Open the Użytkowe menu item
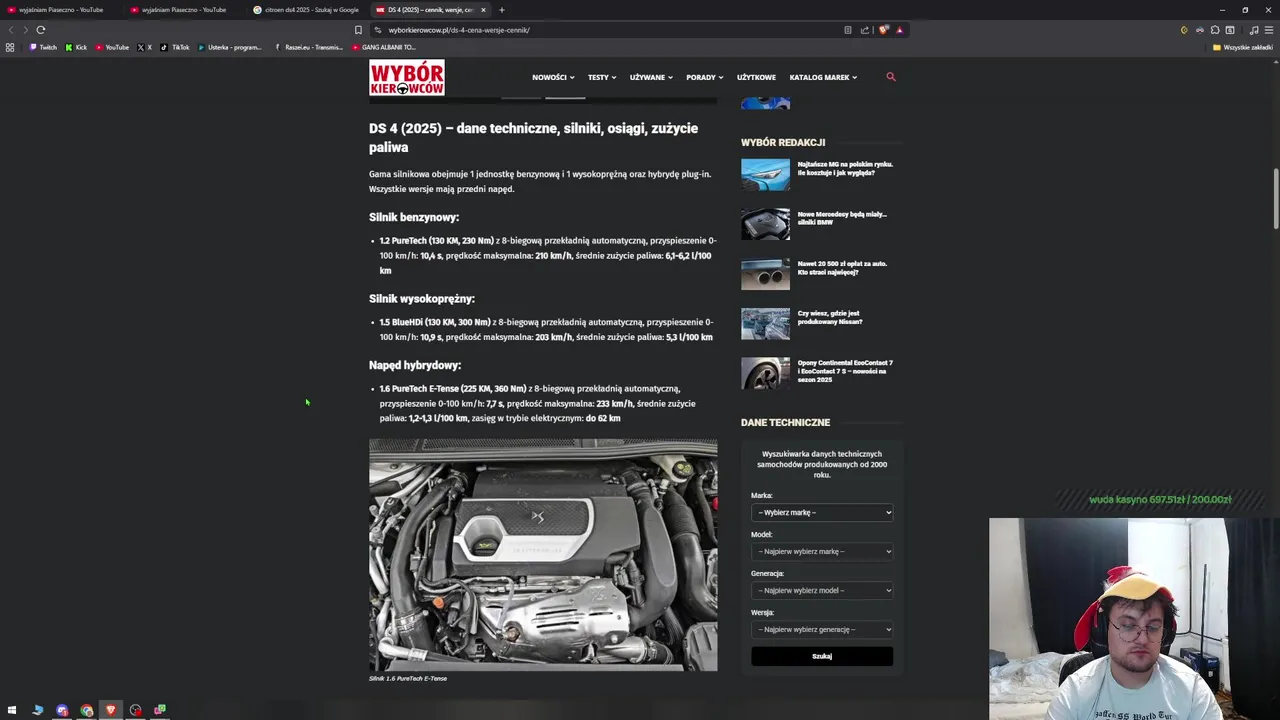 click(756, 77)
